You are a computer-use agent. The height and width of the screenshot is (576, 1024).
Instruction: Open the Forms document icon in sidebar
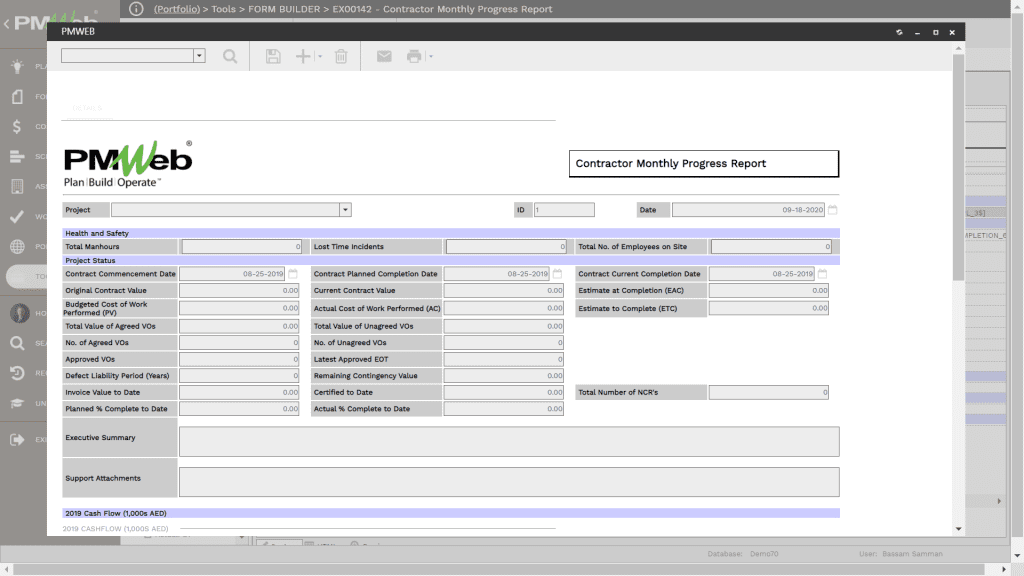coord(18,97)
